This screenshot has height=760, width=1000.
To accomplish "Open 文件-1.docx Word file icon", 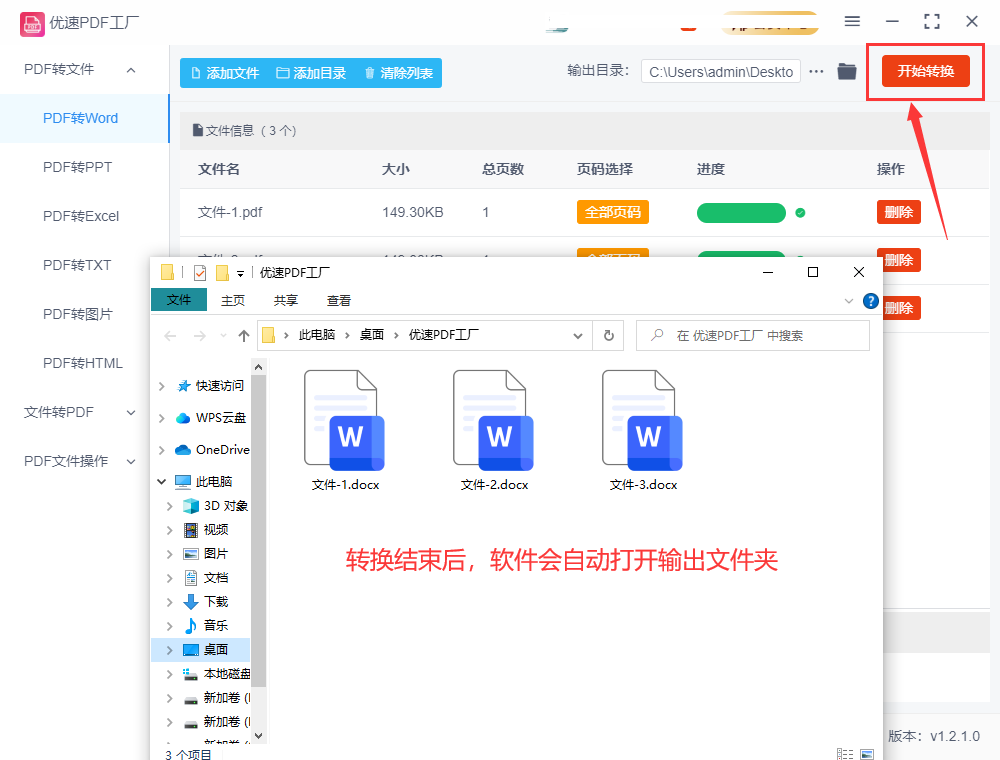I will coord(345,421).
